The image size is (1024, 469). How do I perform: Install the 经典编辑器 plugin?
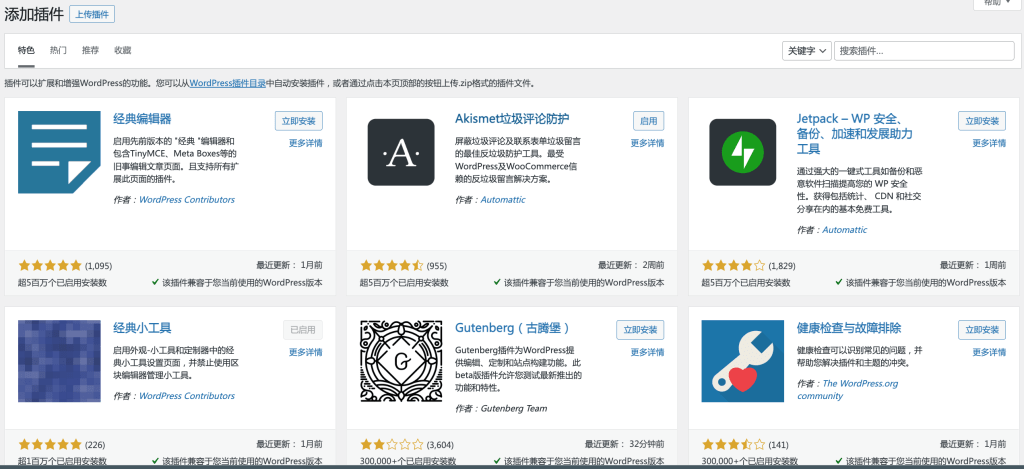pos(298,121)
